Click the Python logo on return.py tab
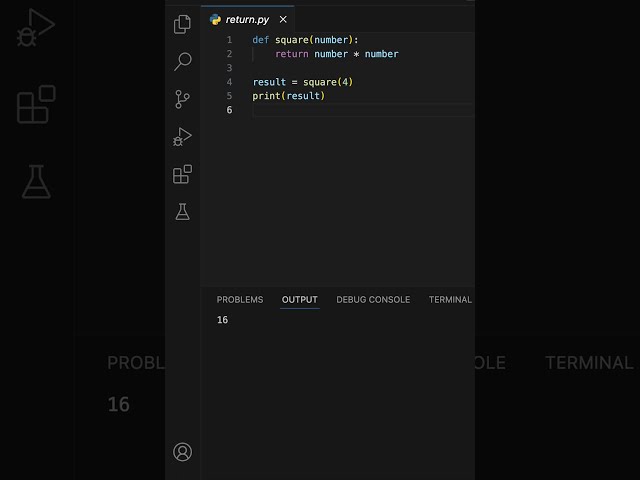This screenshot has width=640, height=480. pyautogui.click(x=215, y=19)
